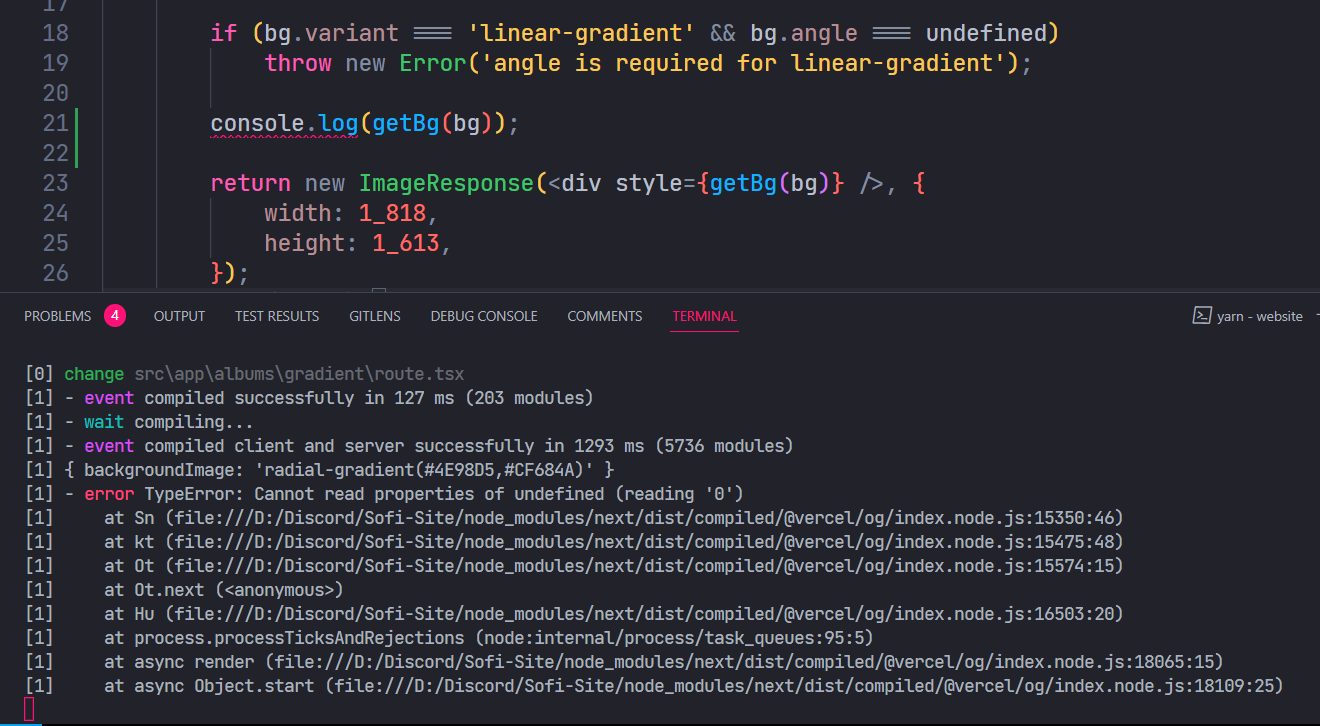The image size is (1320, 726).
Task: Open the DEBUG CONSOLE tab
Action: tap(483, 316)
